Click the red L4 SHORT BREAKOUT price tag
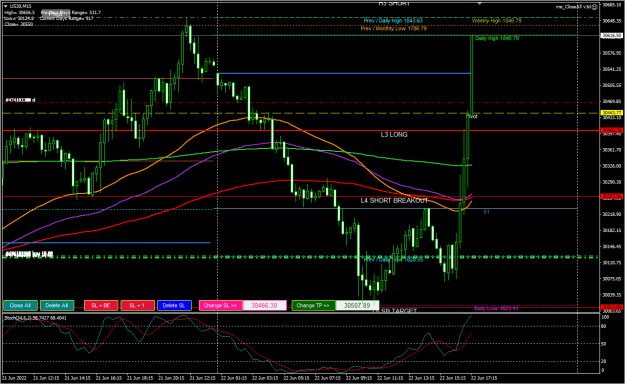Screen dimensions: 625x384 pos(611,197)
